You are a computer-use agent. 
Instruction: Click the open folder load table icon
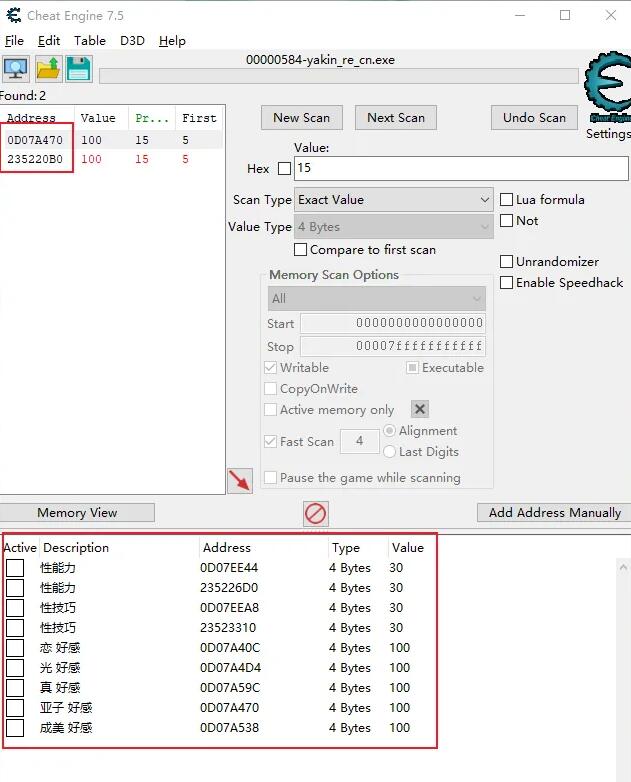click(47, 68)
